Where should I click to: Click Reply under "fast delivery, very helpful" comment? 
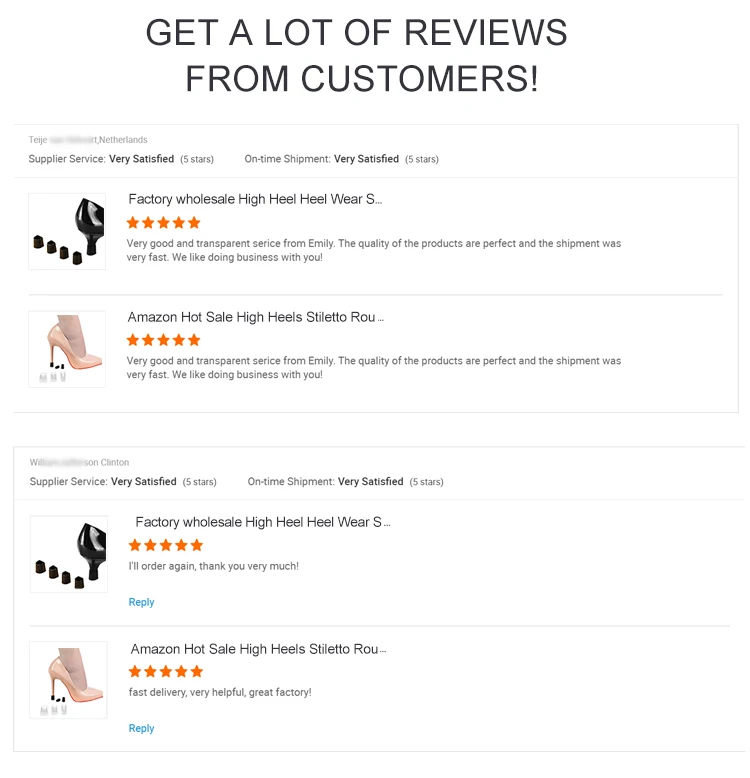141,728
